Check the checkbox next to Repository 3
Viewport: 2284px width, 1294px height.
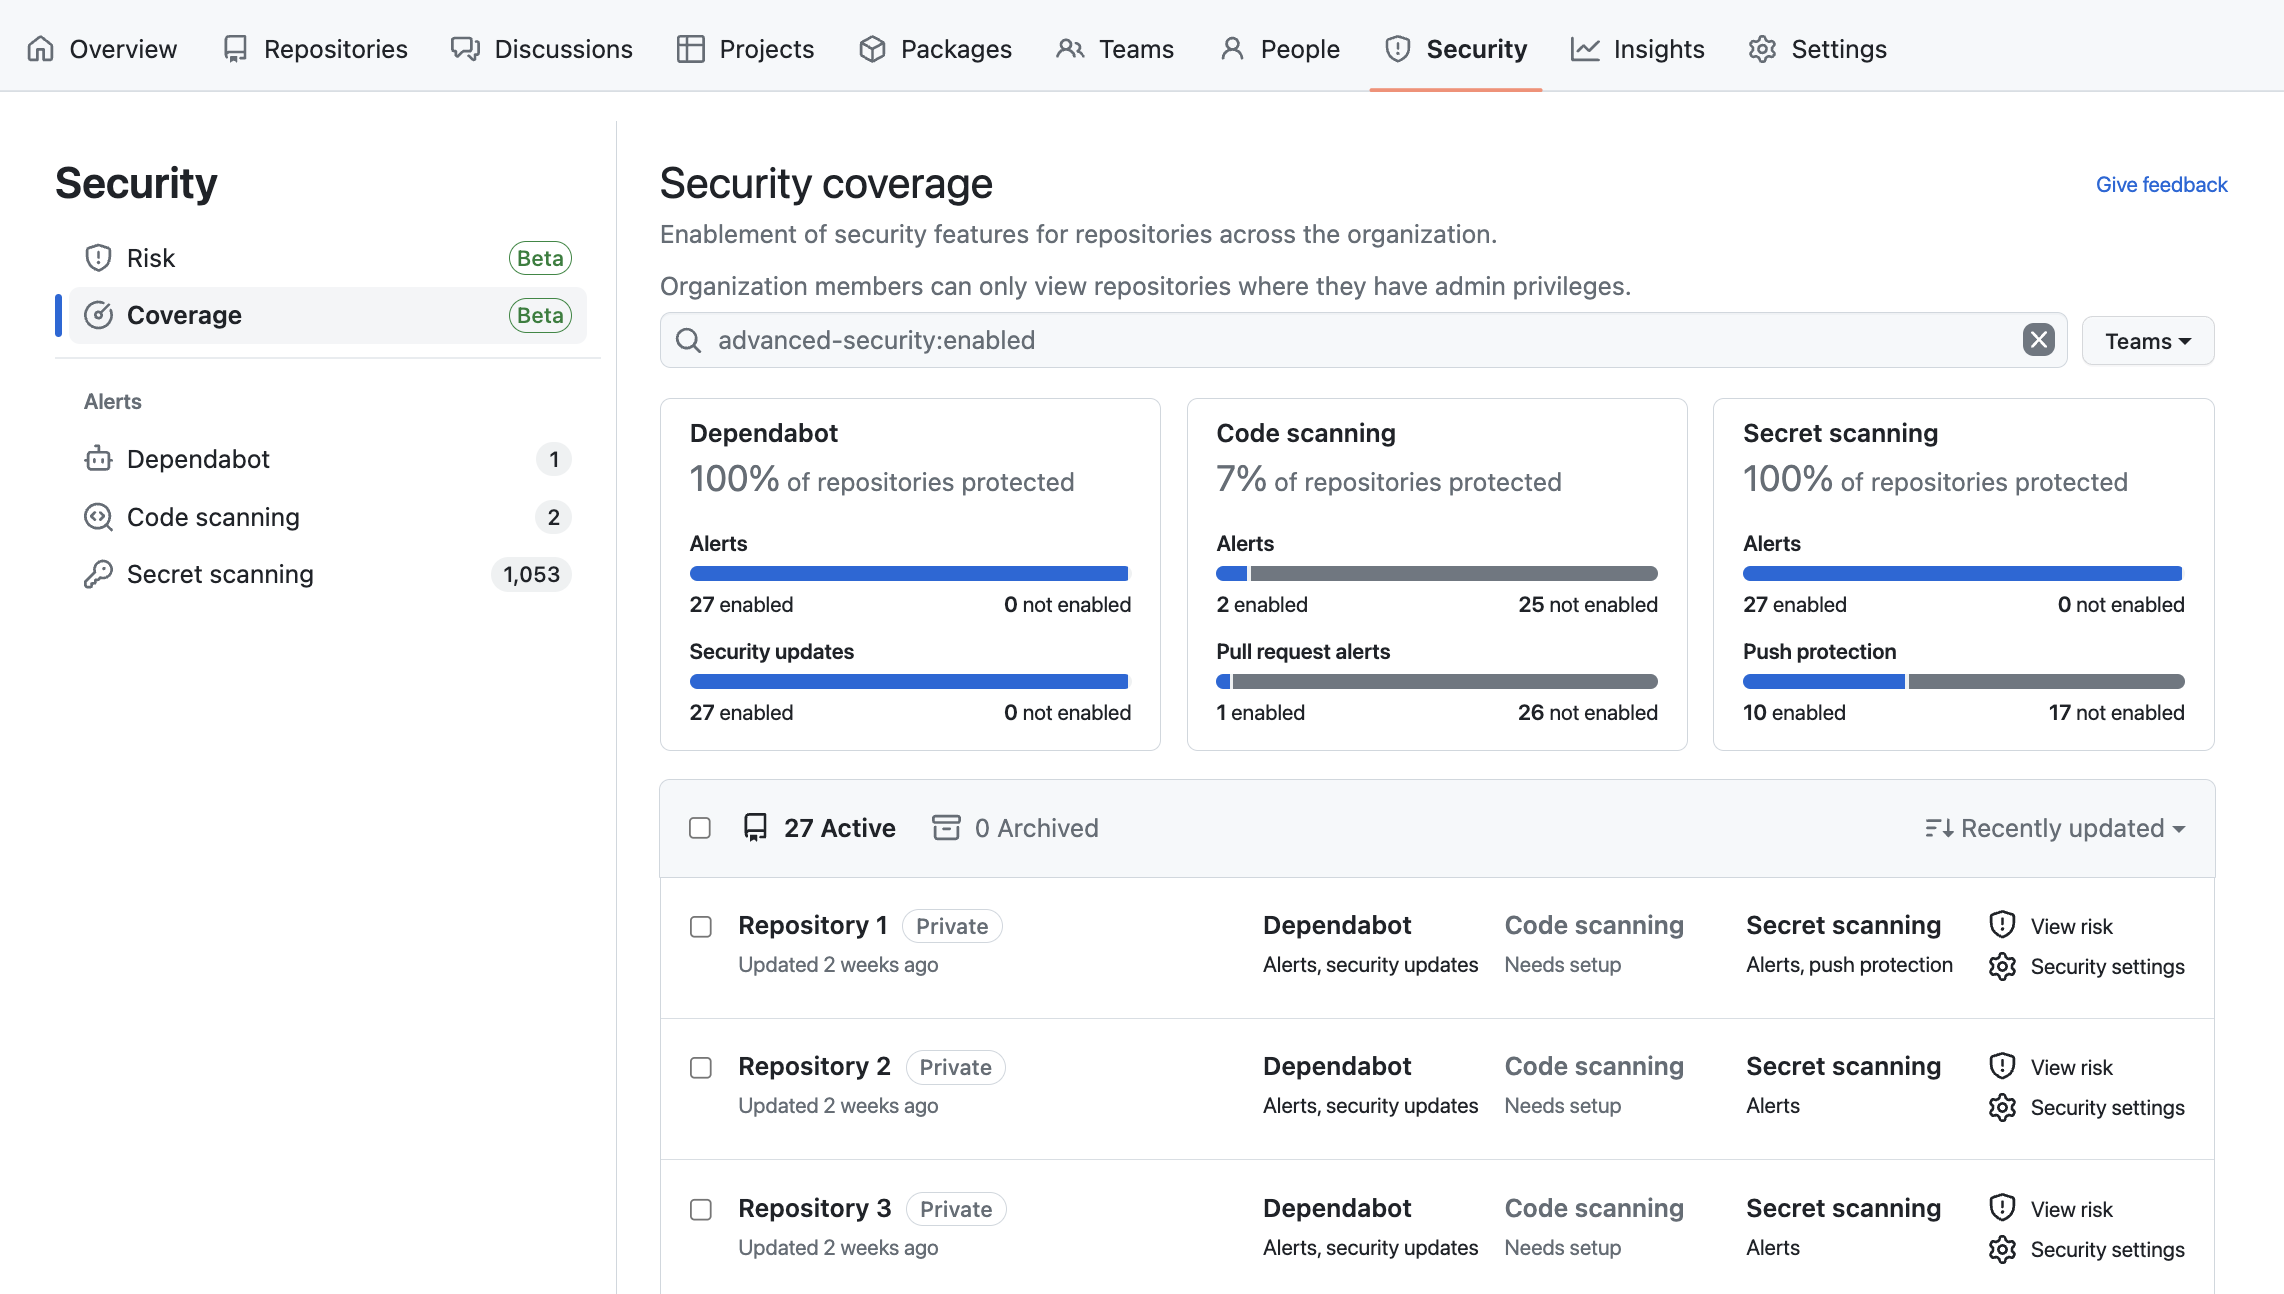point(701,1209)
